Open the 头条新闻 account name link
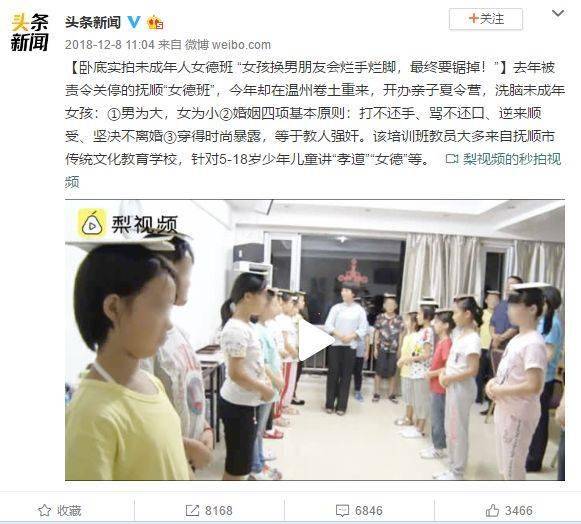581x524 pixels. click(93, 23)
